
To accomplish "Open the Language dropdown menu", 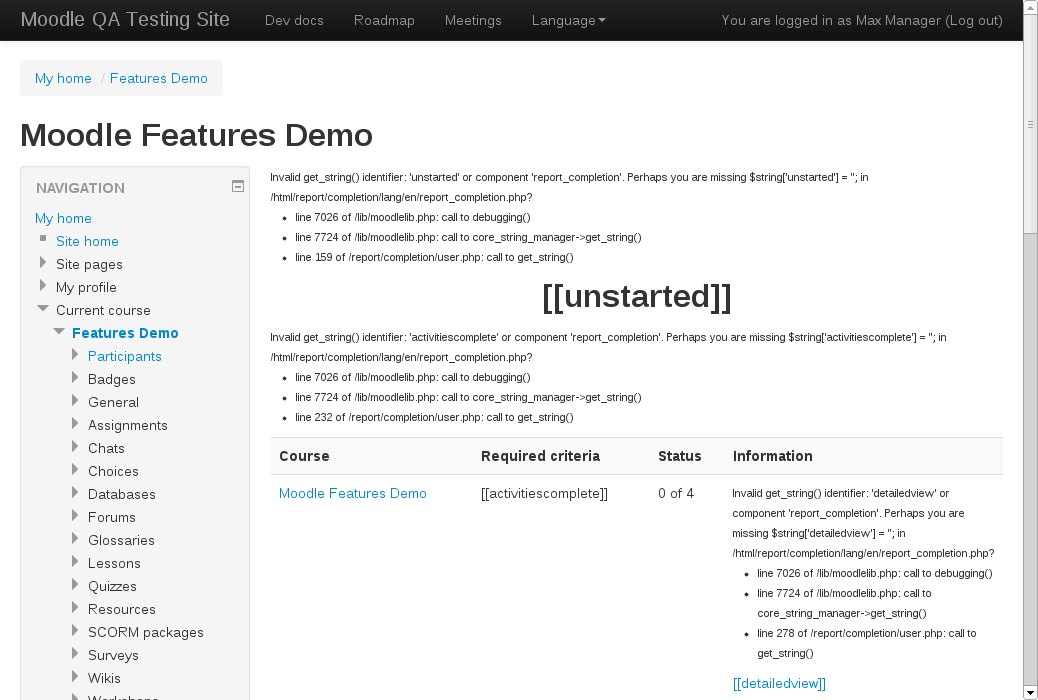I will point(569,21).
